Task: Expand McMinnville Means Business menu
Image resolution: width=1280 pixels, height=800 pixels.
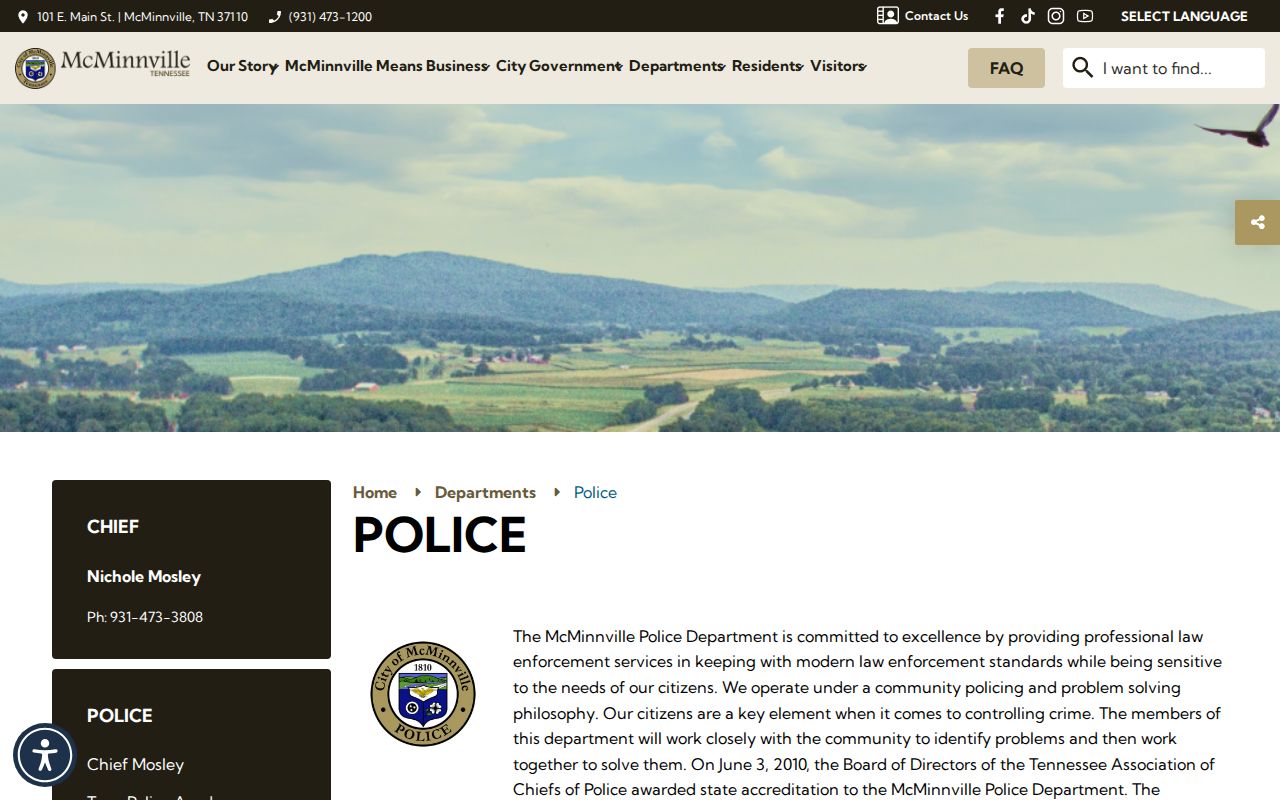Action: pos(387,66)
